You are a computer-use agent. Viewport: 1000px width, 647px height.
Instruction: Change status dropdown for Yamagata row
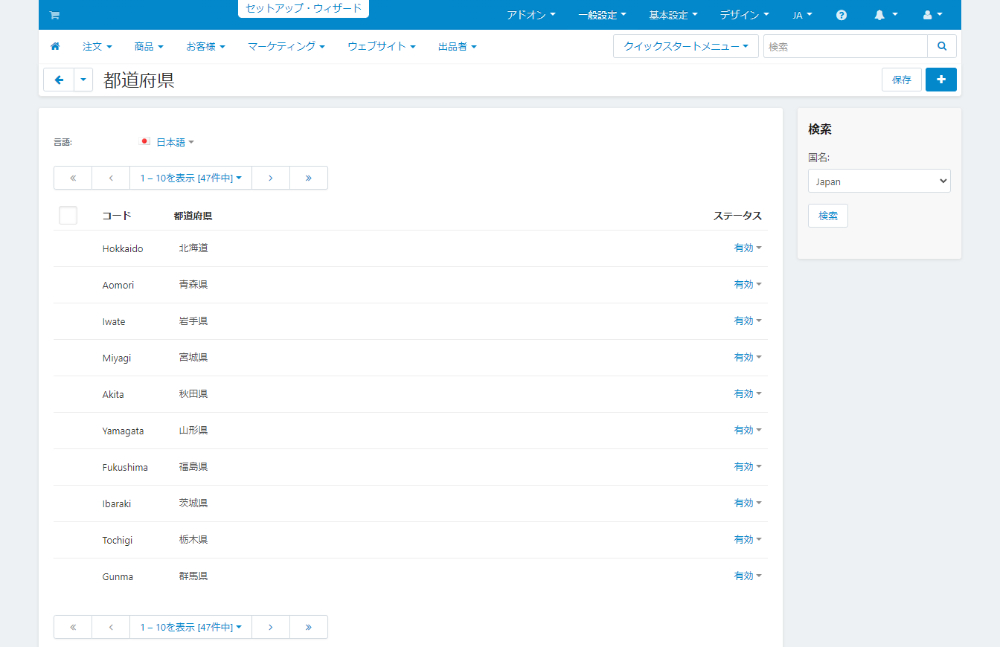click(x=747, y=430)
